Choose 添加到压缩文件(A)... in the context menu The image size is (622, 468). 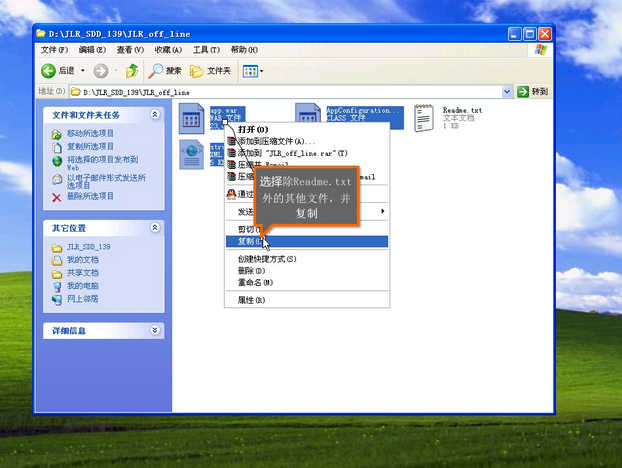tap(307, 141)
